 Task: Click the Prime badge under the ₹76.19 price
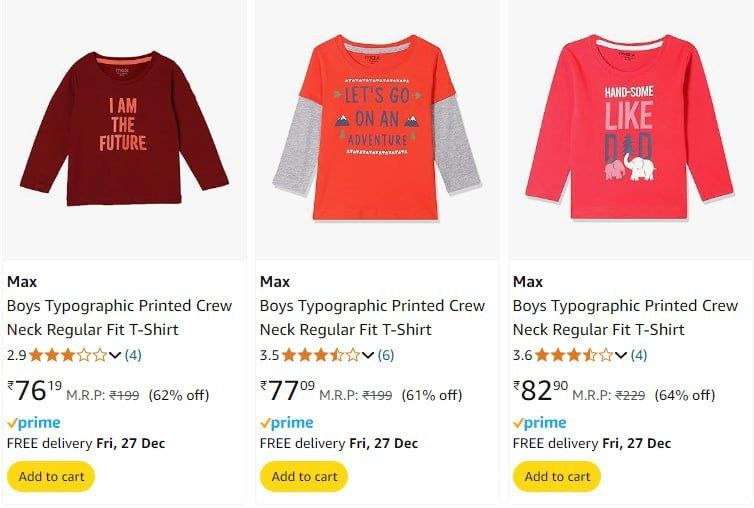click(x=34, y=423)
